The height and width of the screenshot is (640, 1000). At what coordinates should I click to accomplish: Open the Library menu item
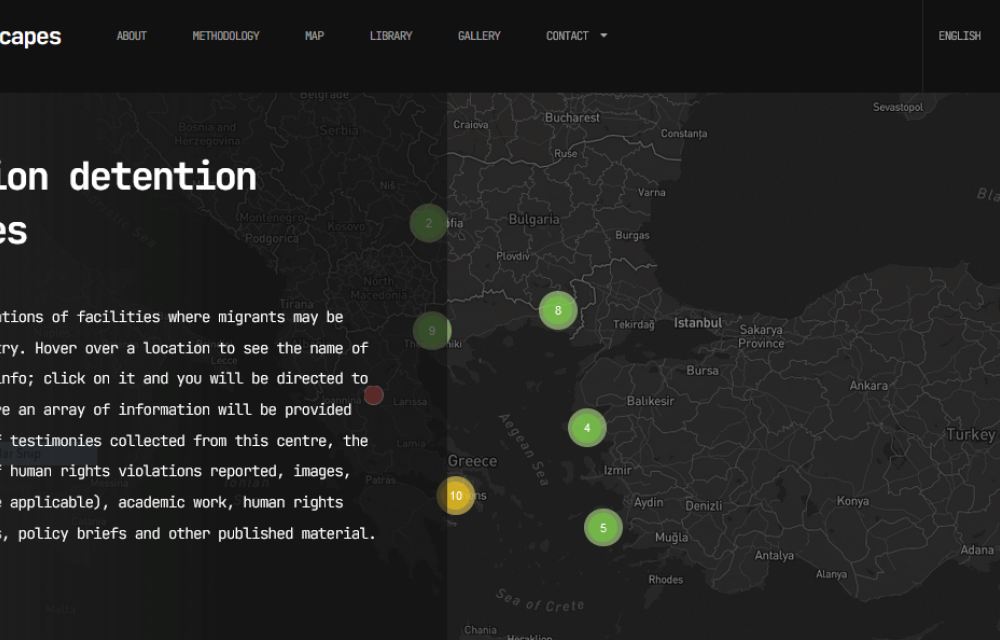[391, 36]
